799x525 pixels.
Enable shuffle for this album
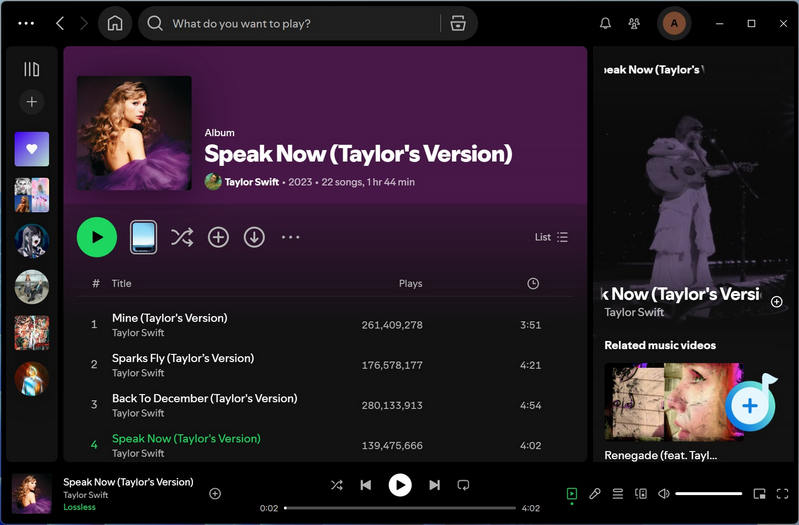182,237
